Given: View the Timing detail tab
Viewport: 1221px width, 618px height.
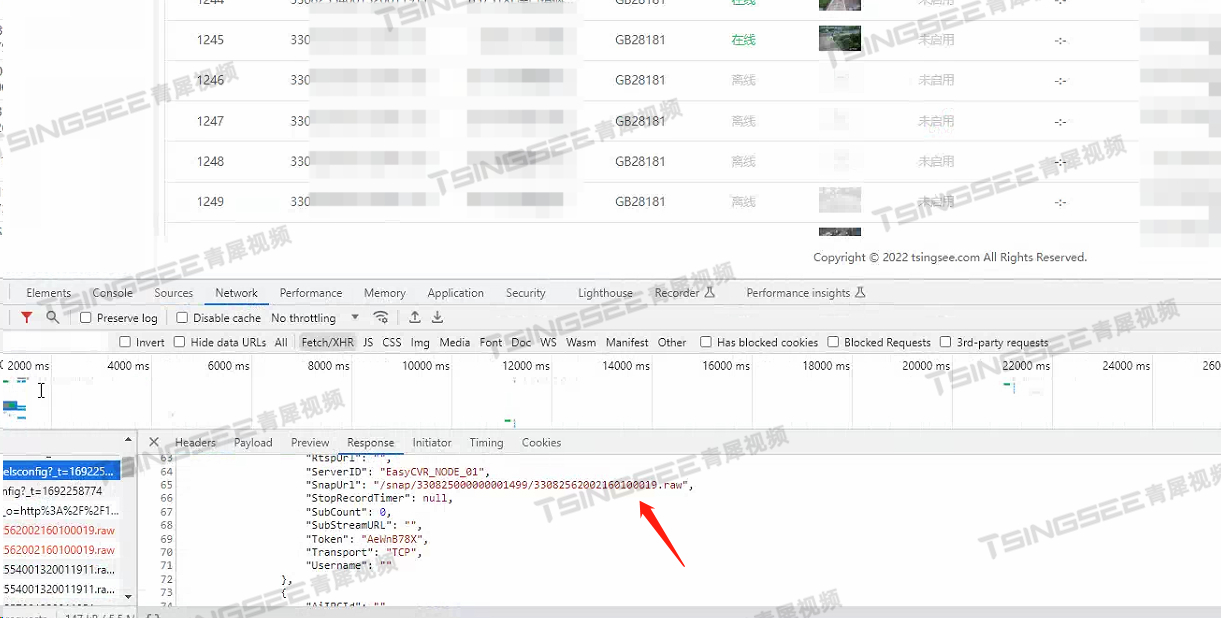Looking at the screenshot, I should tap(486, 442).
